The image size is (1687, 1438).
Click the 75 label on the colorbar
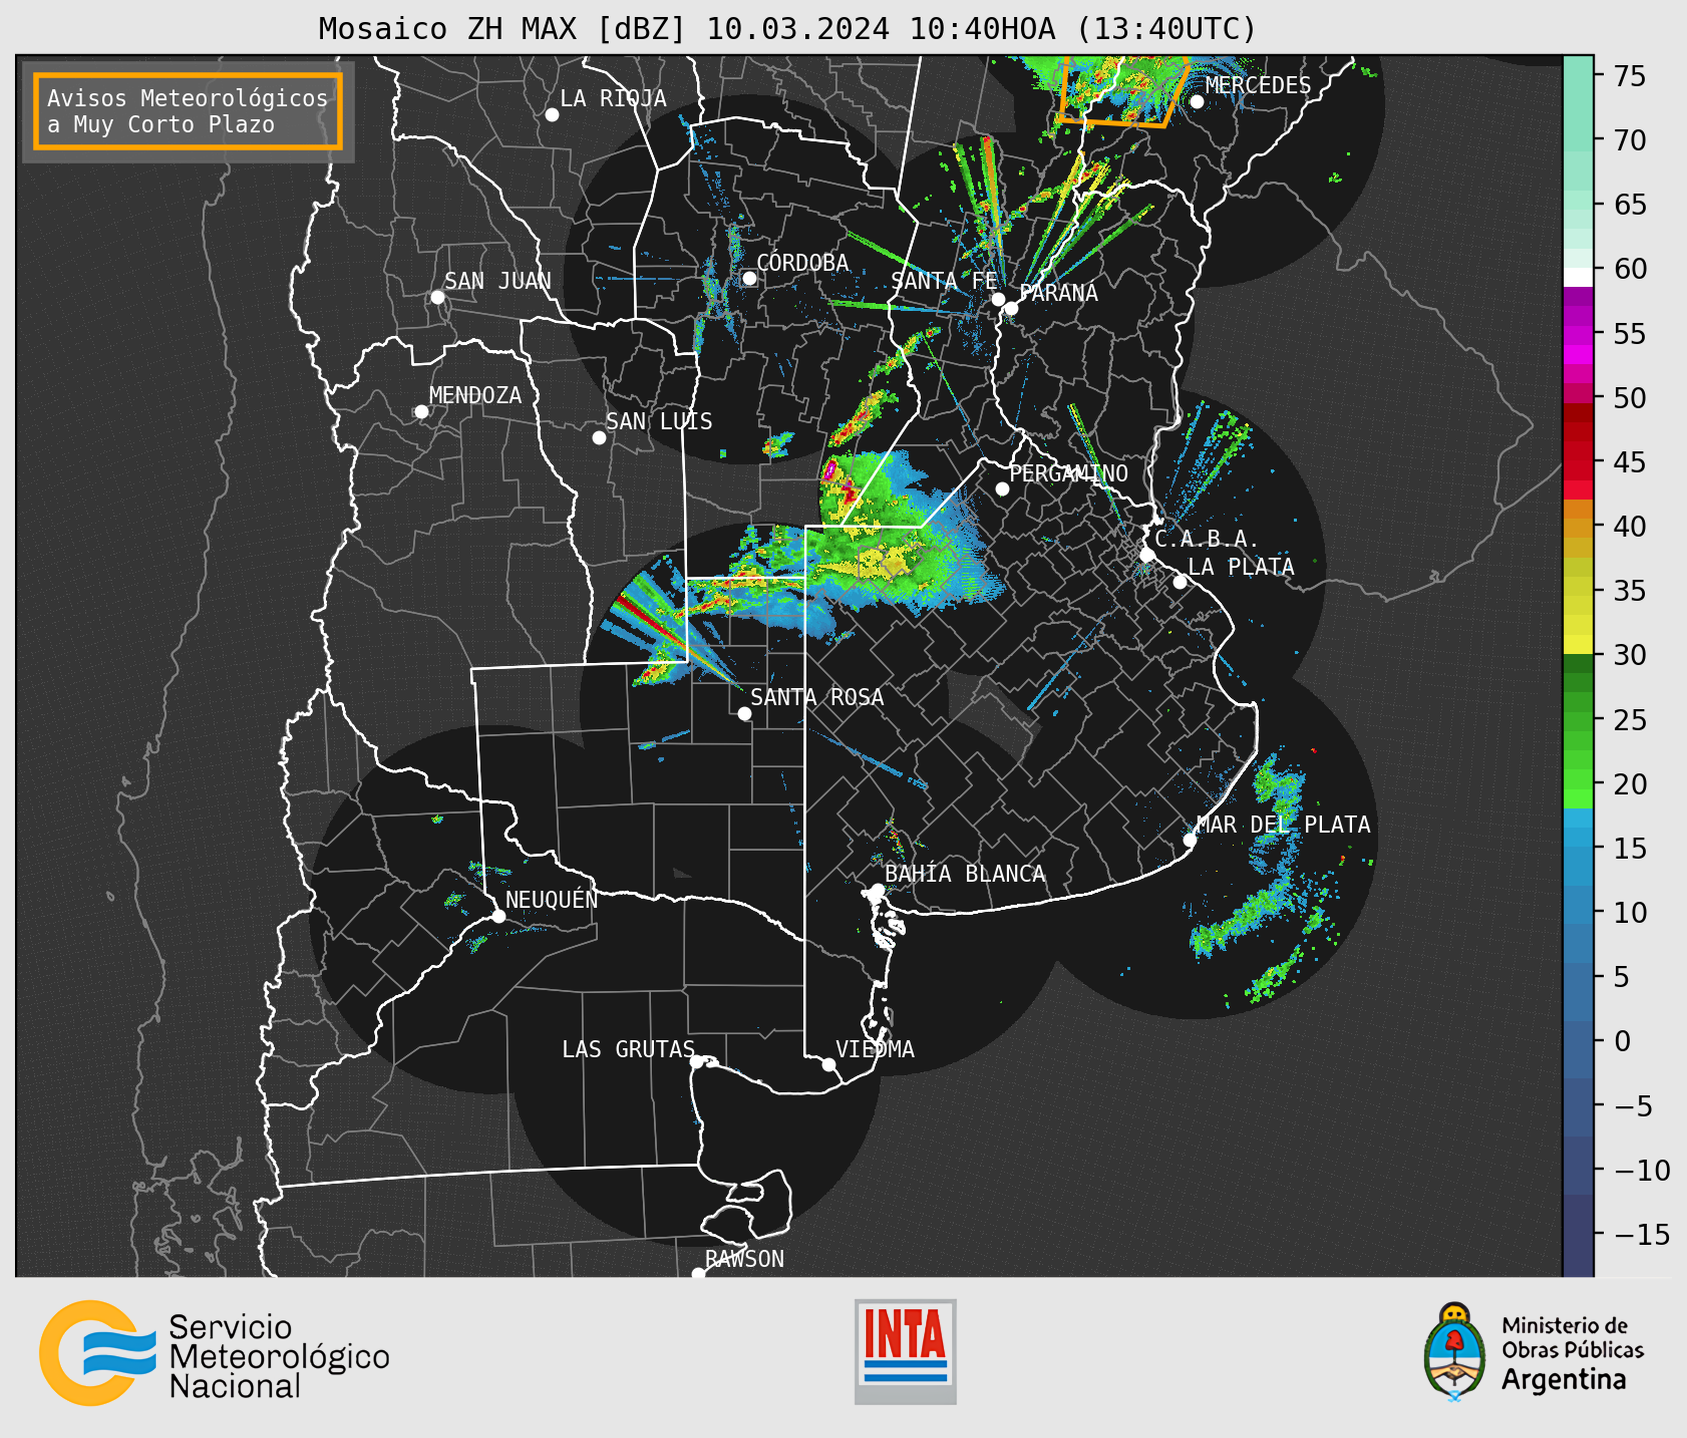pyautogui.click(x=1630, y=76)
